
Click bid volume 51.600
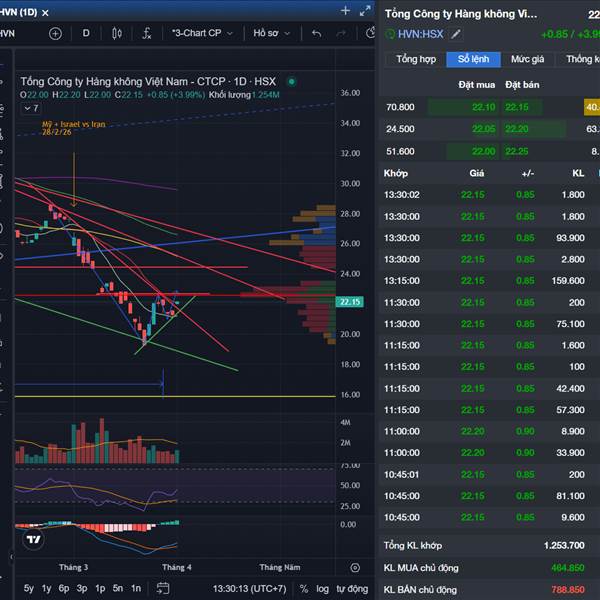(400, 152)
